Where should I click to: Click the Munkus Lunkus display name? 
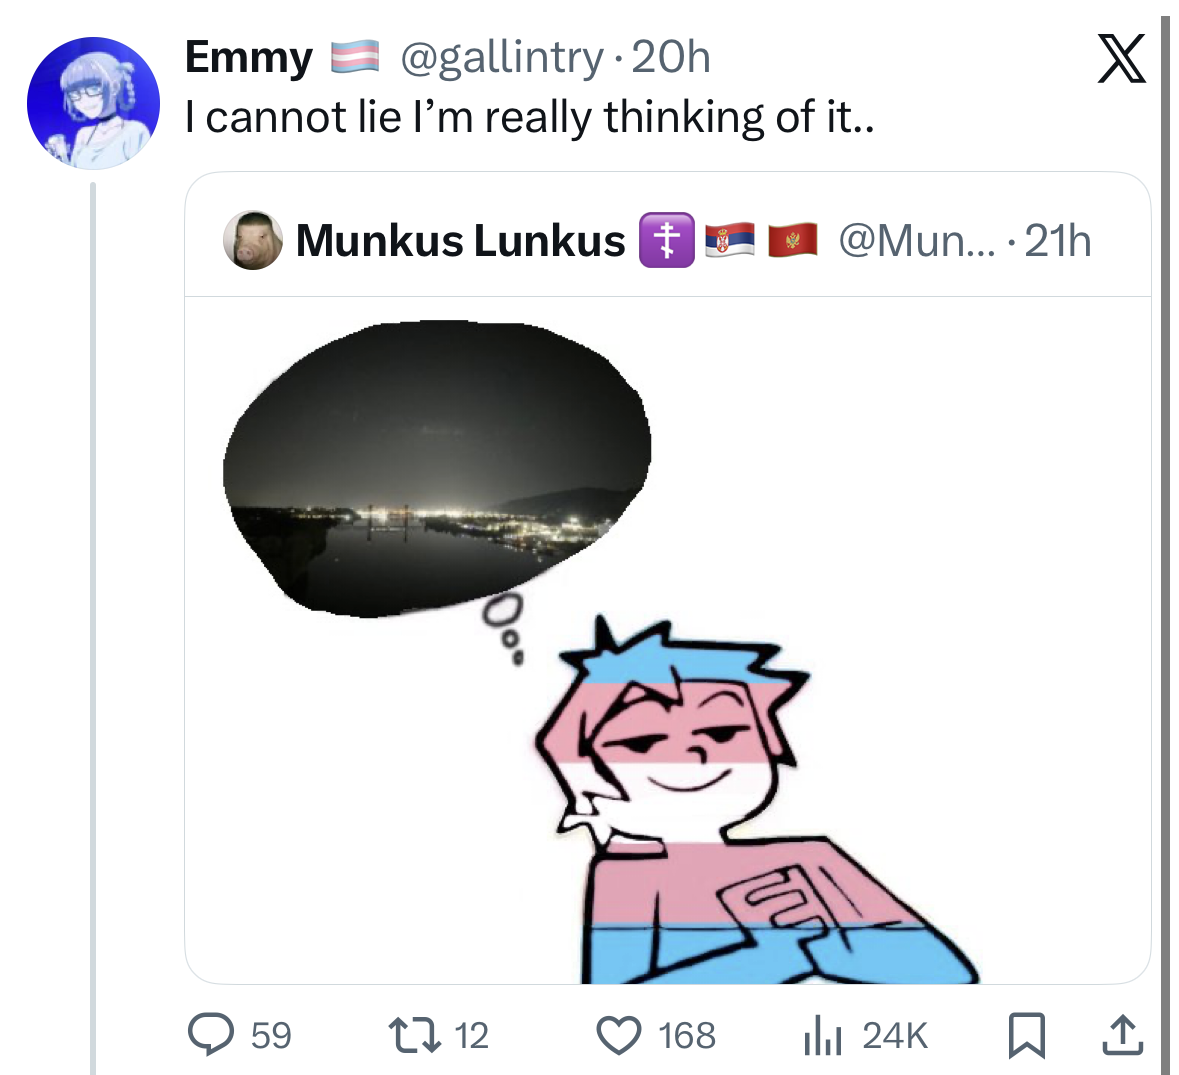coord(460,241)
